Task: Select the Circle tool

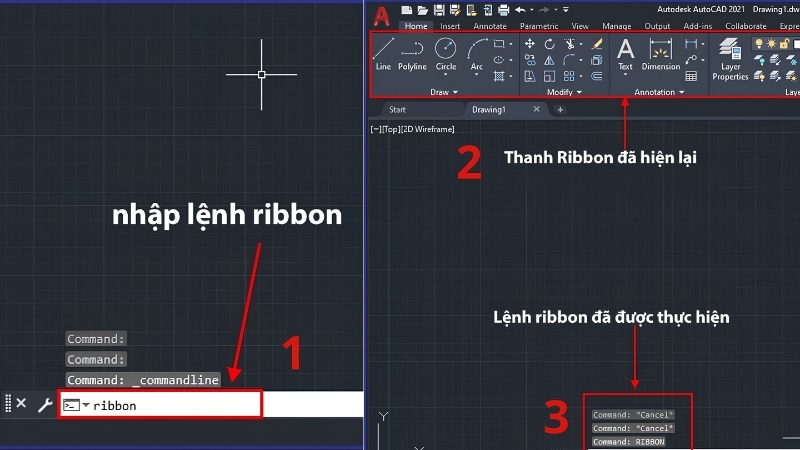Action: 445,54
